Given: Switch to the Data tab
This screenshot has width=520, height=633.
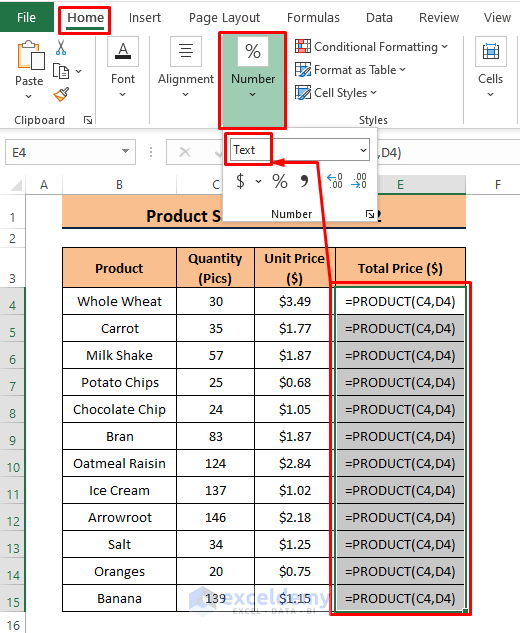Looking at the screenshot, I should (379, 17).
